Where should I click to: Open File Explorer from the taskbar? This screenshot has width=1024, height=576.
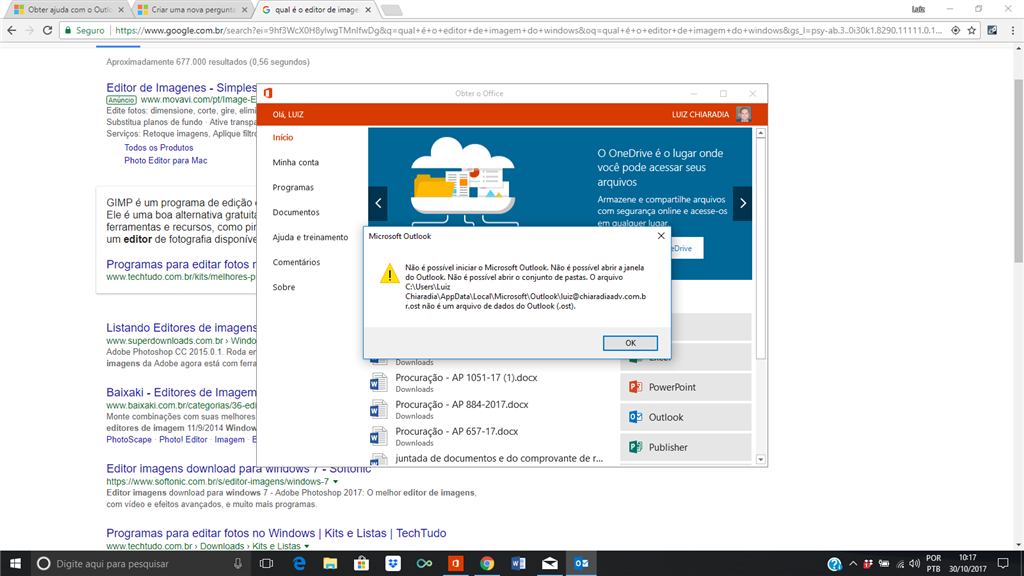click(x=330, y=564)
